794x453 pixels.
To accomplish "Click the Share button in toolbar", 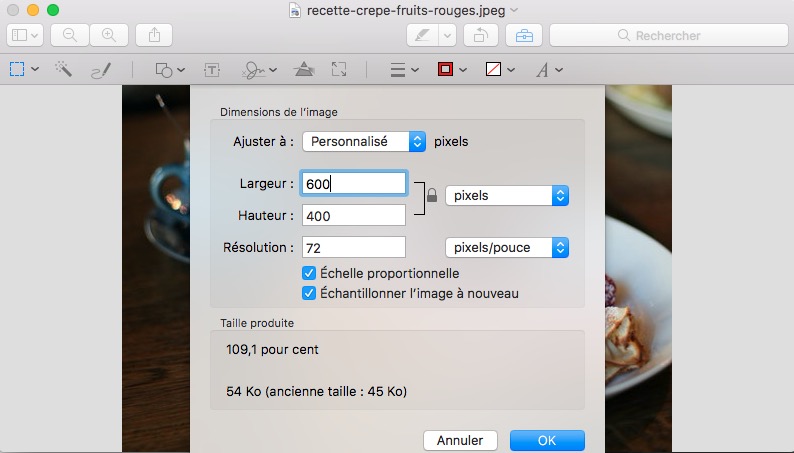I will point(154,35).
